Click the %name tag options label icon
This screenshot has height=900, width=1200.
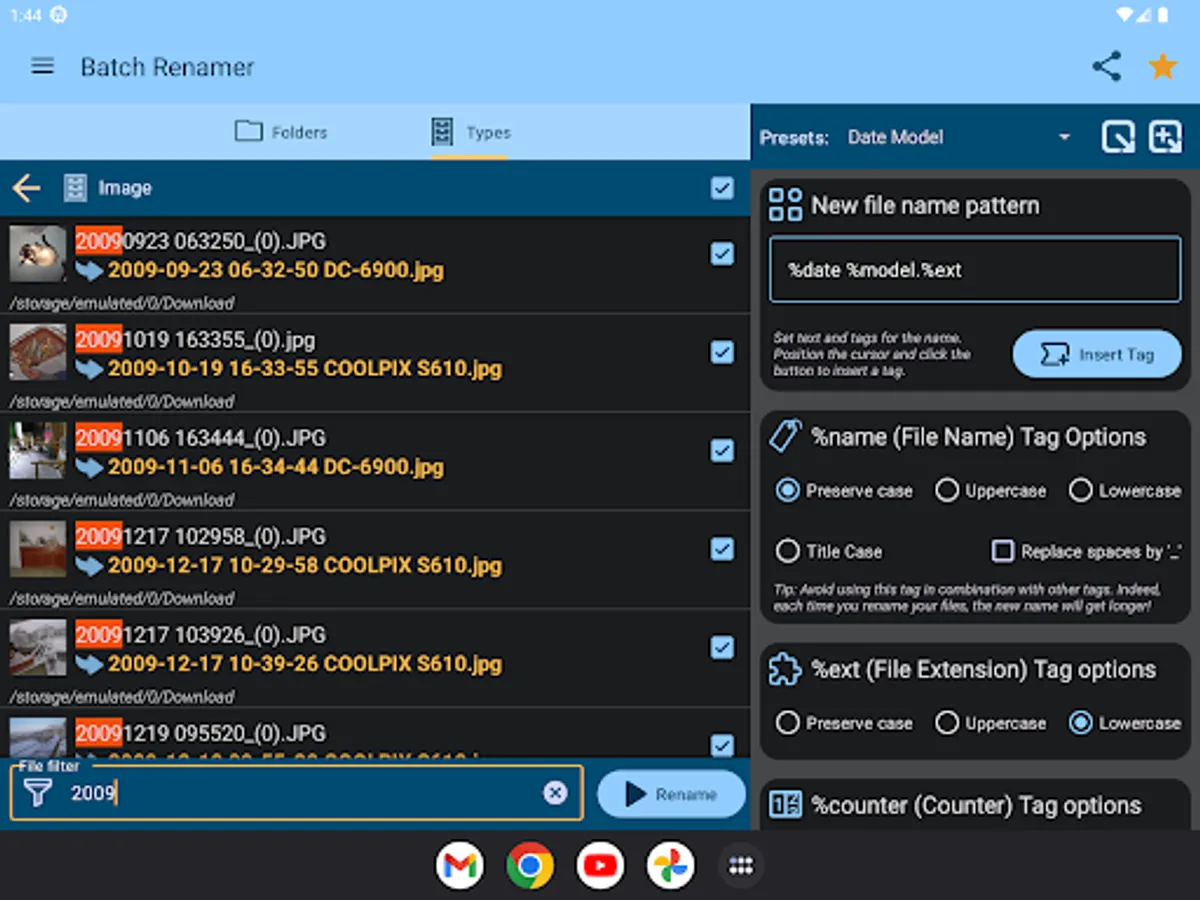(x=785, y=436)
